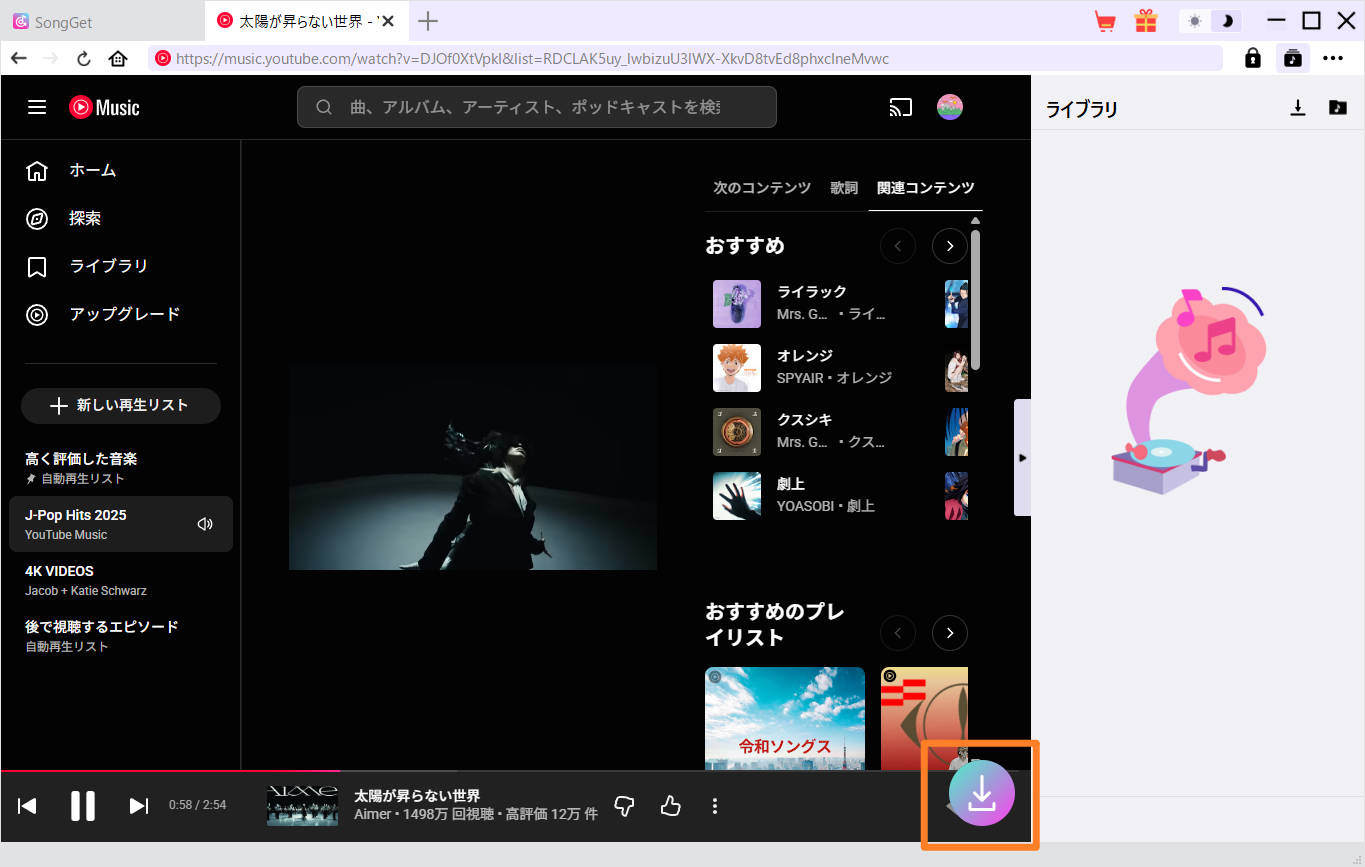This screenshot has width=1365, height=867.
Task: Click the 新しい再生リスト button
Action: point(120,405)
